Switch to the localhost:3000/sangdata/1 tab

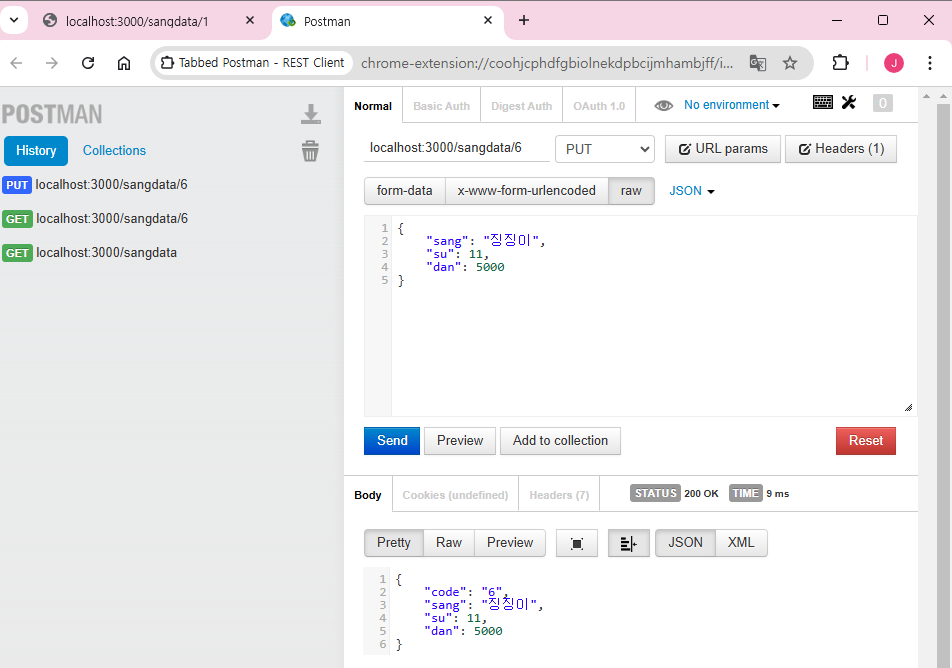137,21
